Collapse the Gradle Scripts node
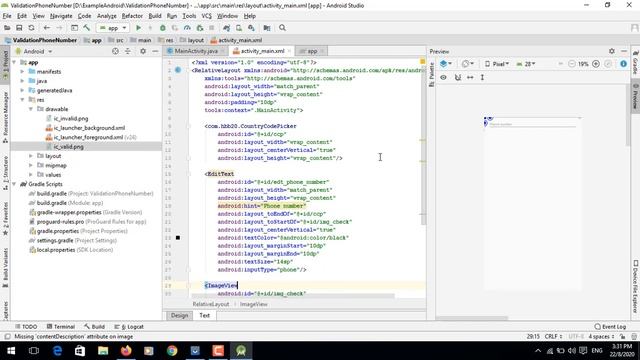The height and width of the screenshot is (360, 640). 14,184
